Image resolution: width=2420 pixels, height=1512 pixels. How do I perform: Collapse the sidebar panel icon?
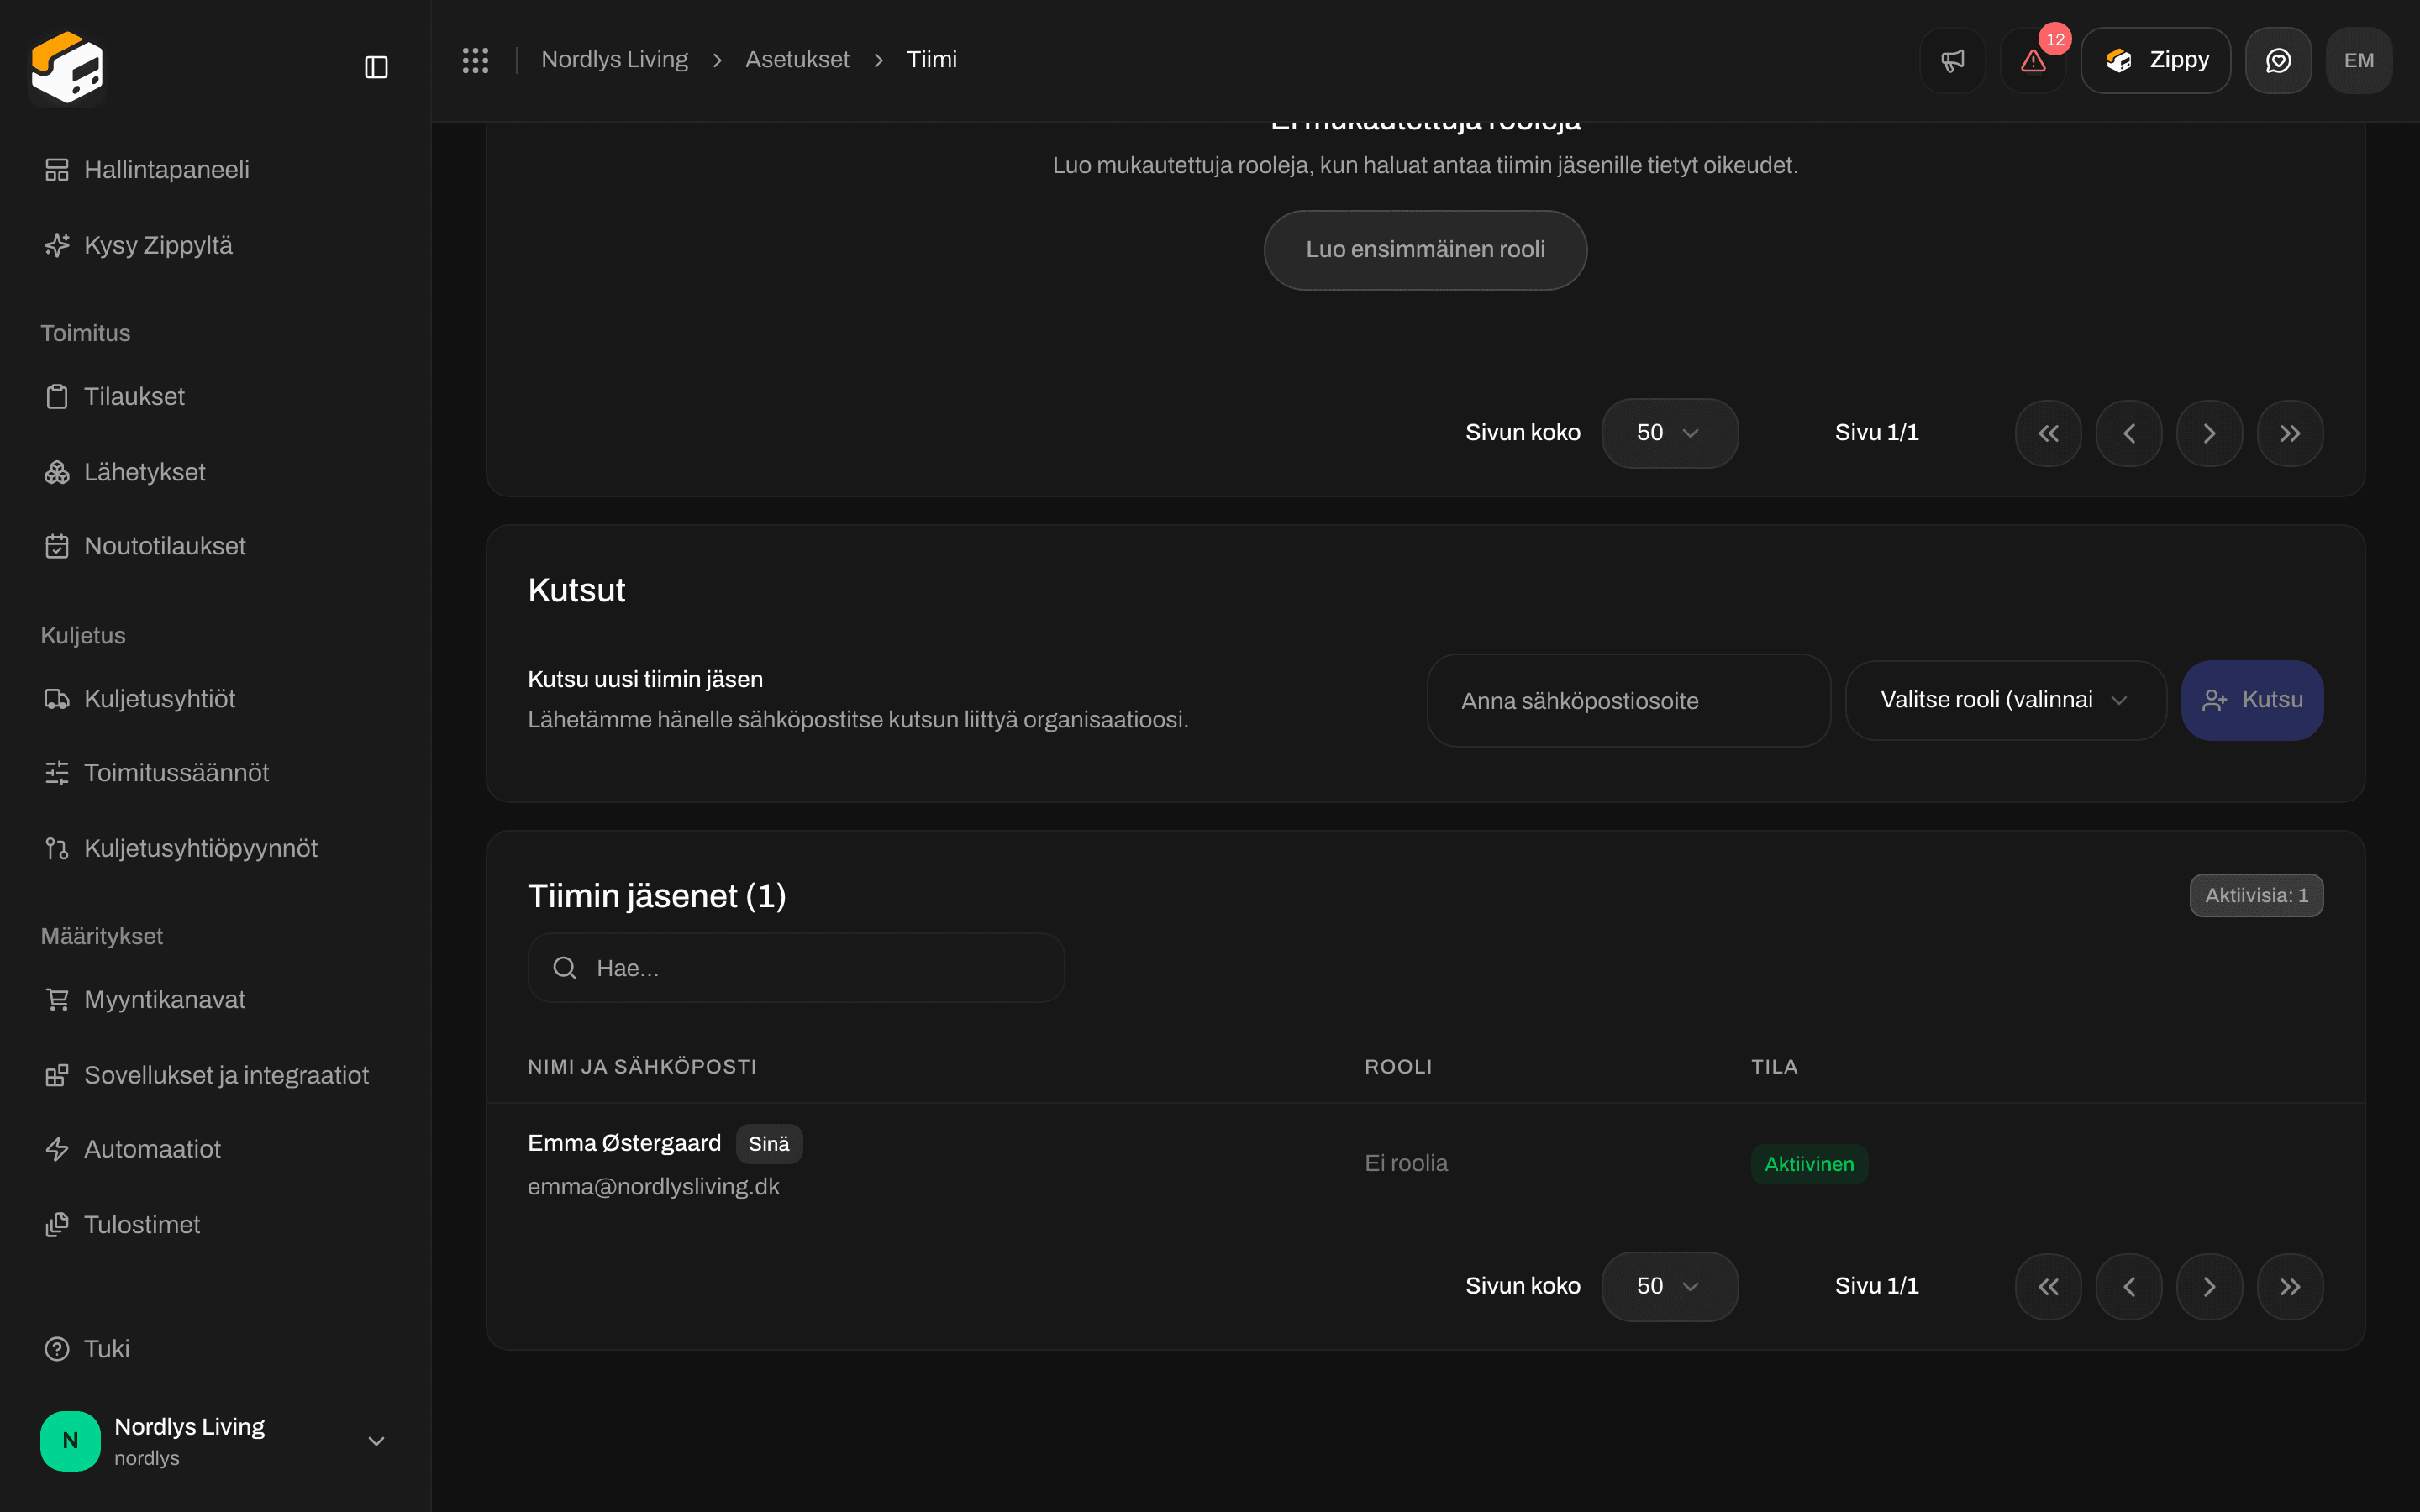click(x=376, y=67)
